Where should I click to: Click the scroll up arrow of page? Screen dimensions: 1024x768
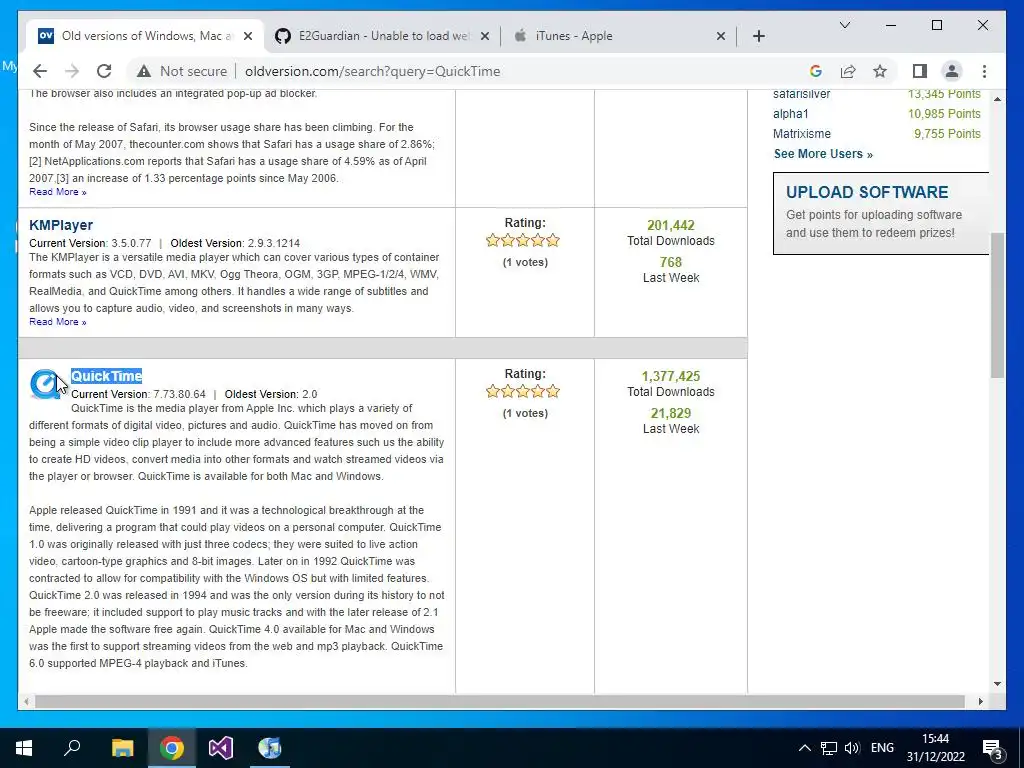click(997, 99)
